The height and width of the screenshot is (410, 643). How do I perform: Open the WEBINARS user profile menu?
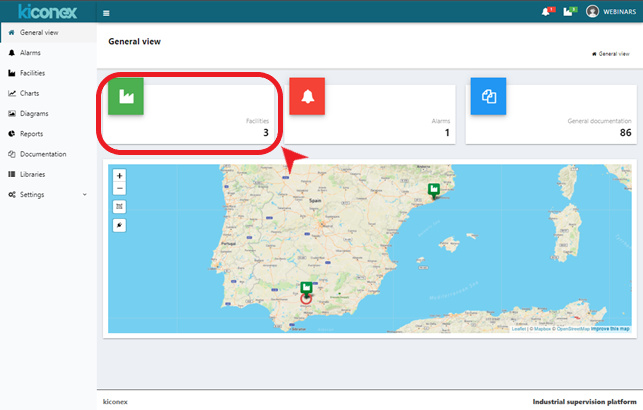coord(614,12)
